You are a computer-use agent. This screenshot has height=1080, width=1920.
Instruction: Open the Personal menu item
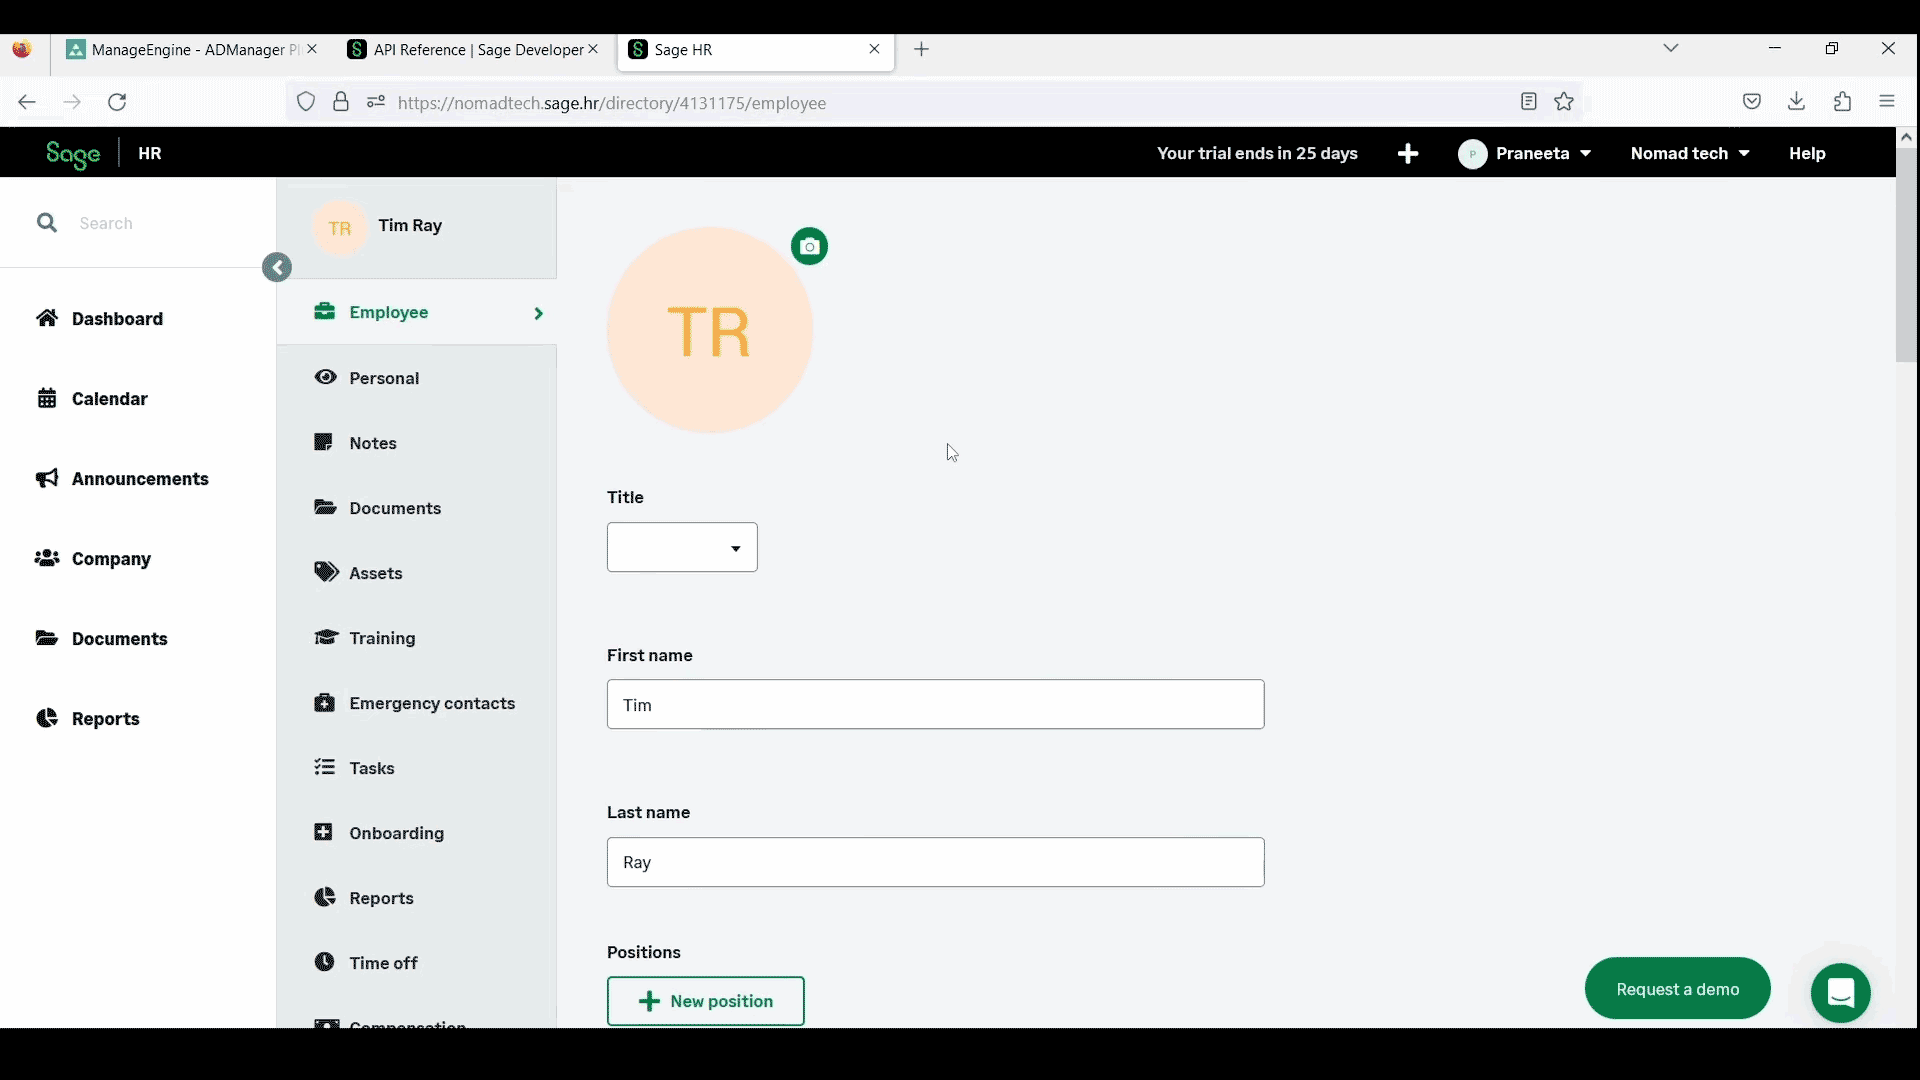click(384, 379)
